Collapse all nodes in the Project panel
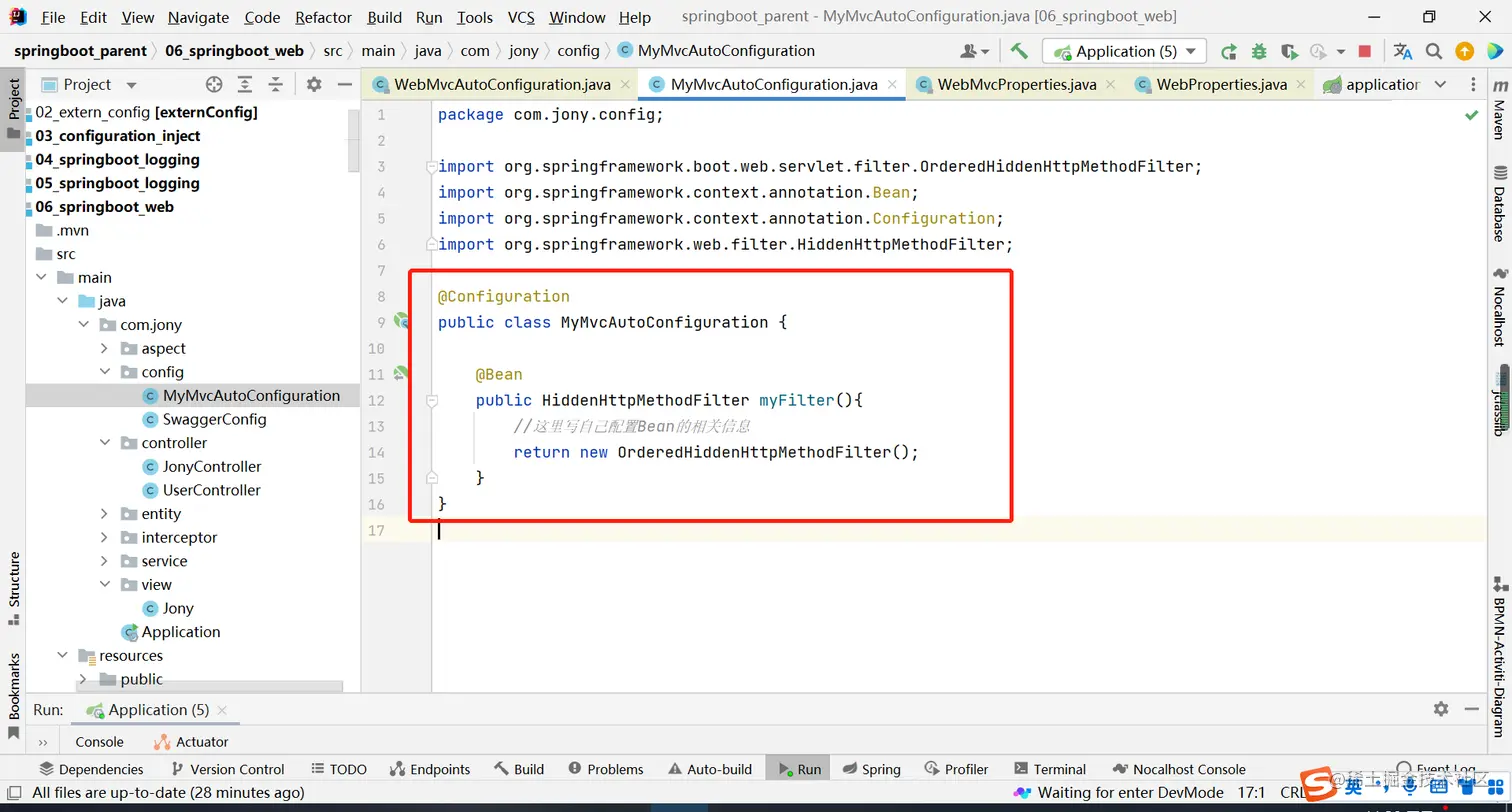The image size is (1512, 812). click(276, 85)
